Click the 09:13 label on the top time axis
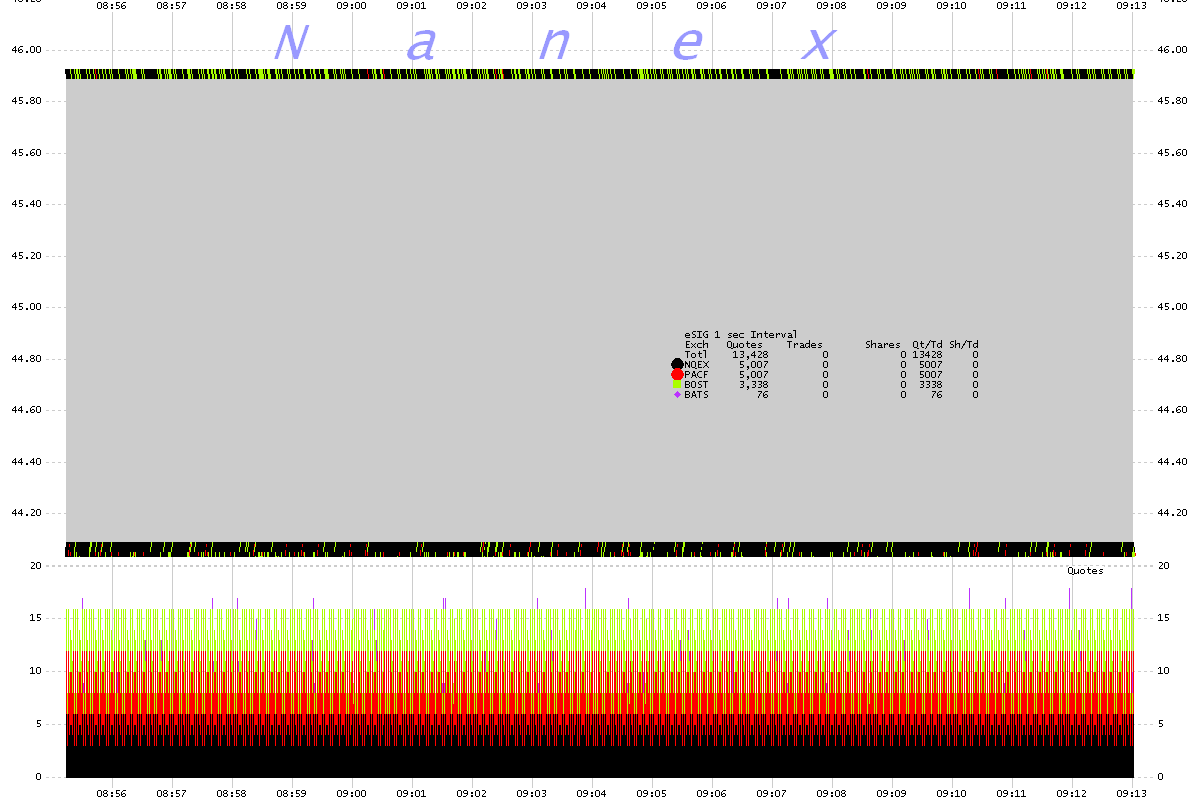 click(1131, 5)
